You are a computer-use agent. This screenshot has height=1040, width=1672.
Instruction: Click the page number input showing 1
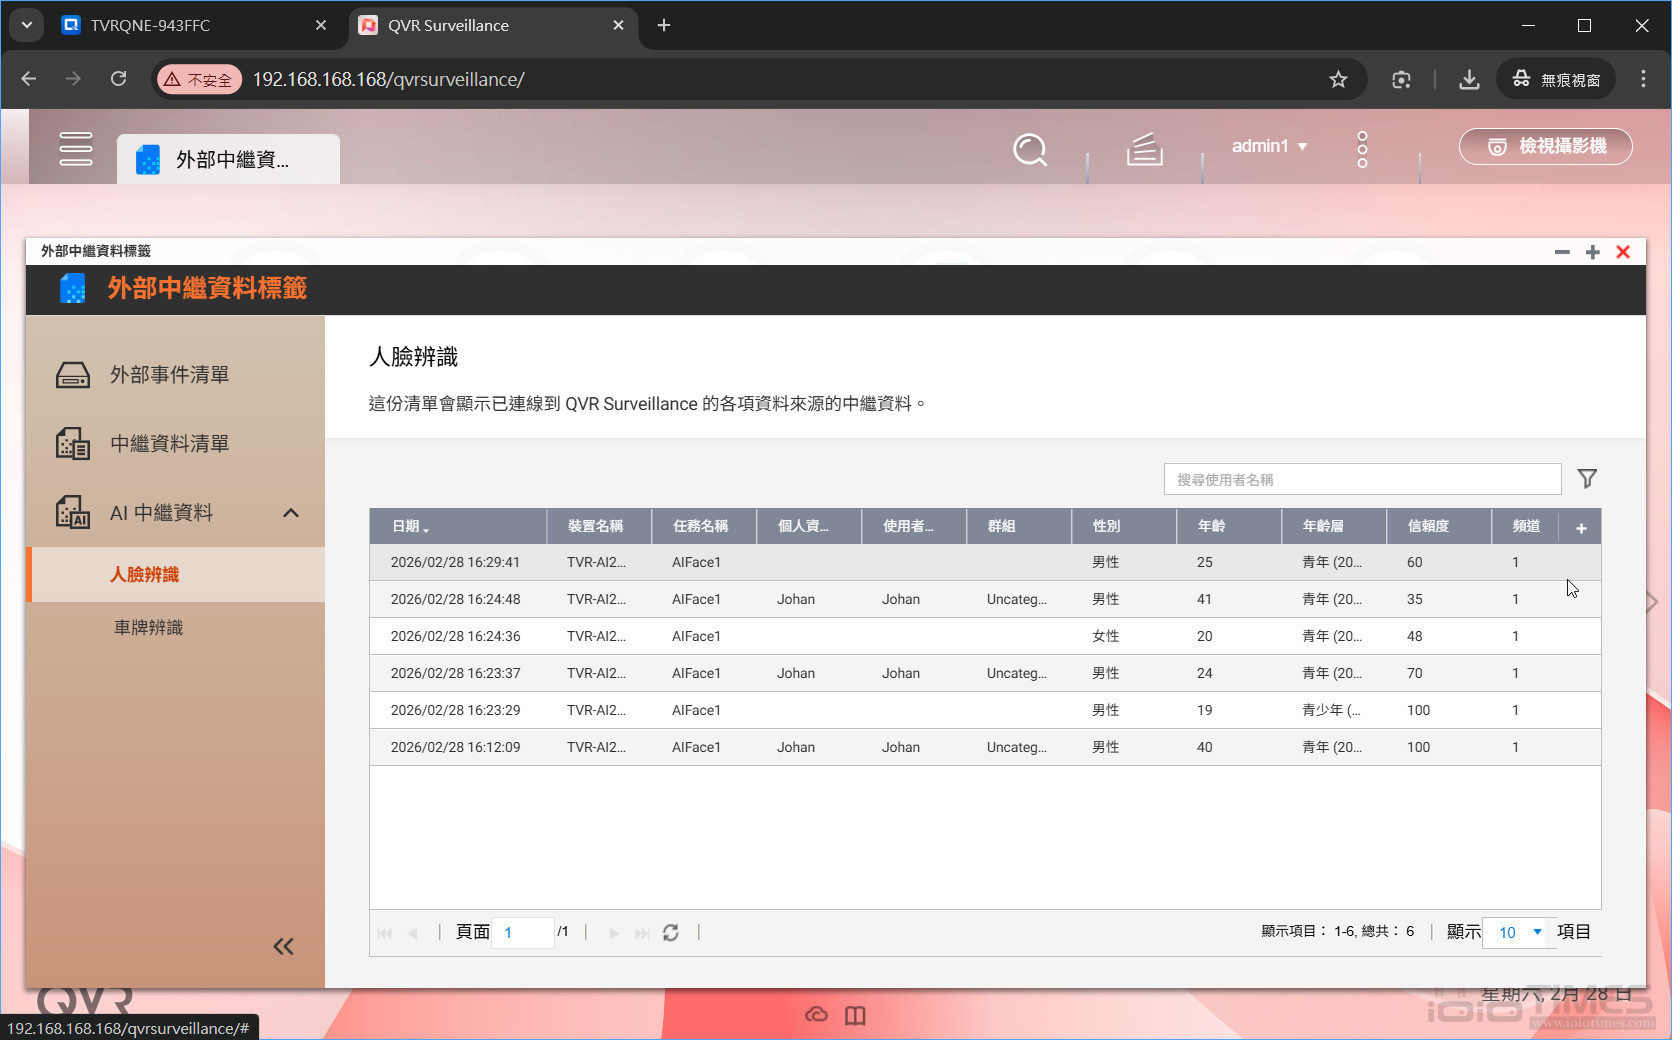(x=522, y=932)
